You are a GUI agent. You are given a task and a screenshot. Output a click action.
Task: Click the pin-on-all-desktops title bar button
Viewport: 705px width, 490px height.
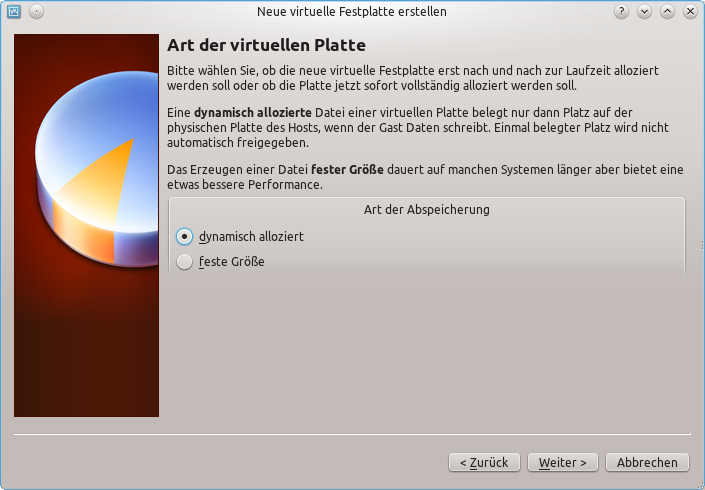[36, 12]
